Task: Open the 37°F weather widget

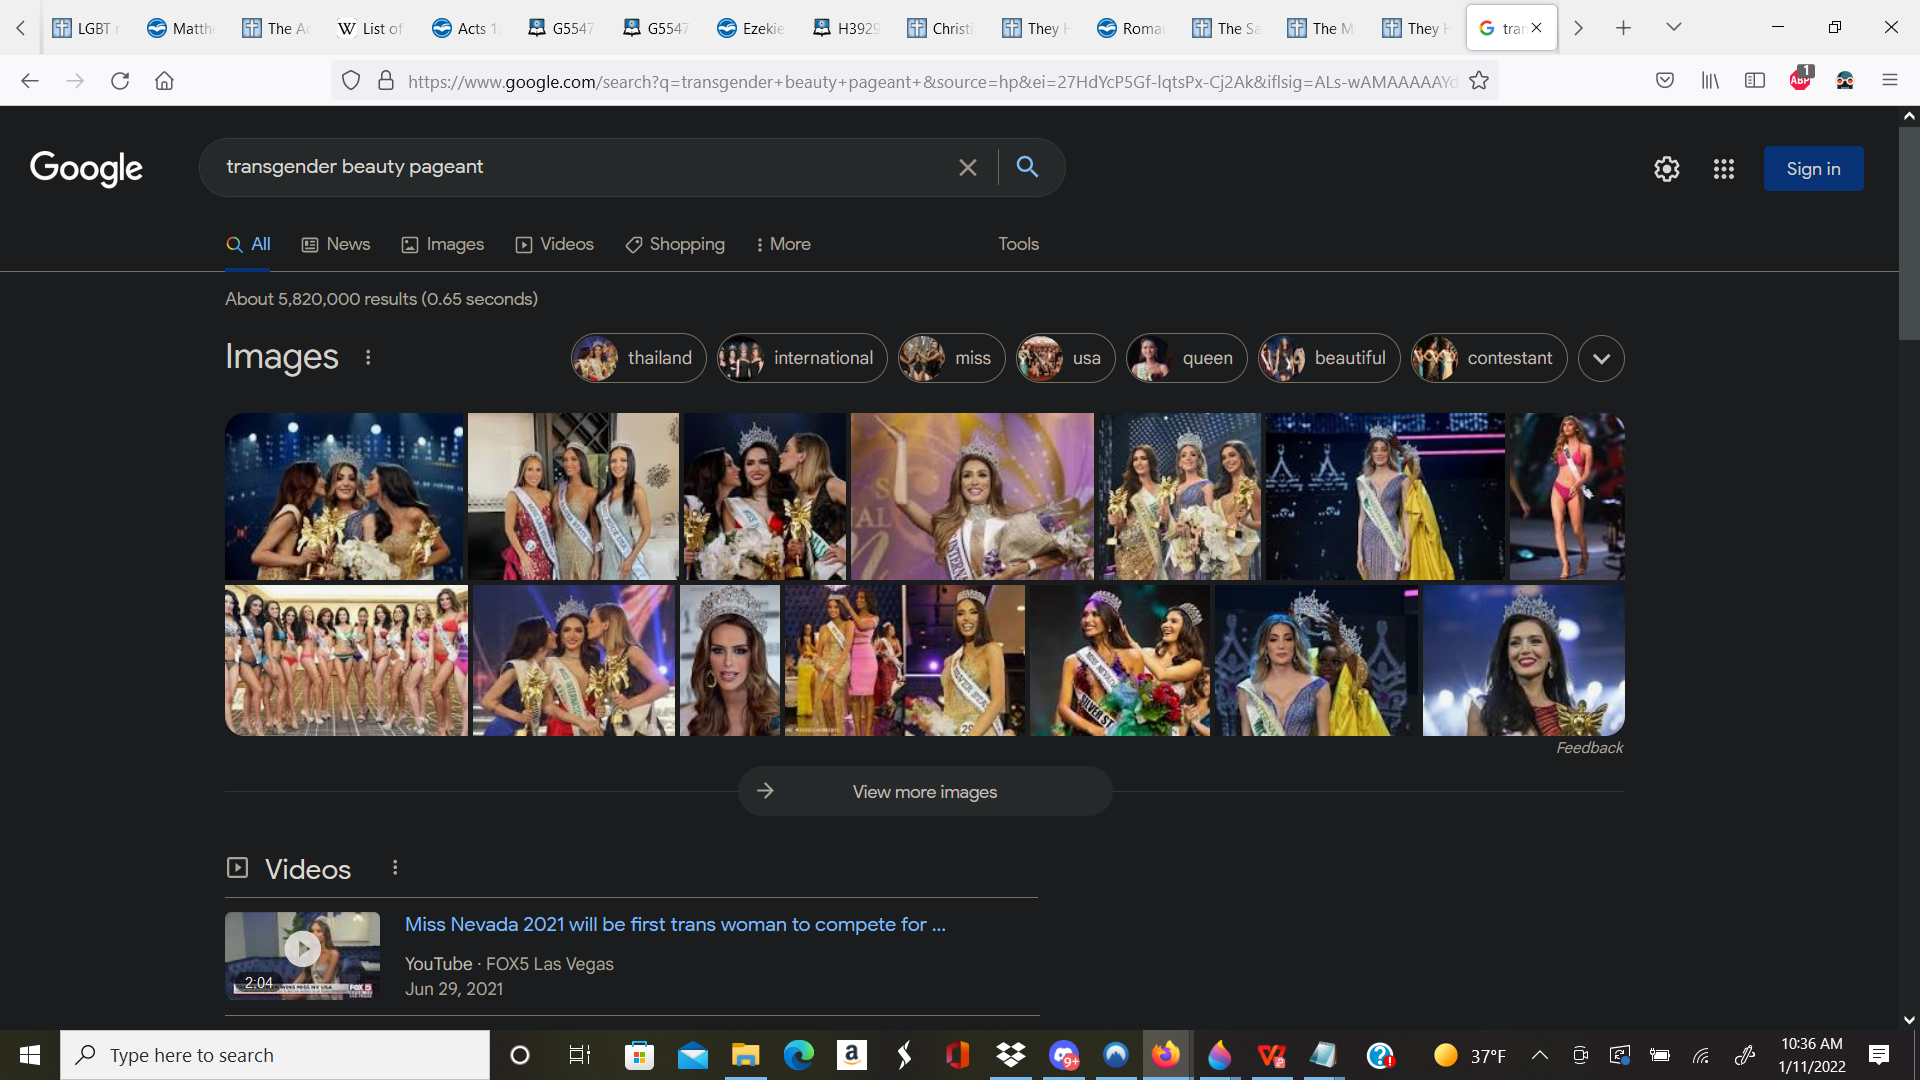Action: (1470, 1055)
